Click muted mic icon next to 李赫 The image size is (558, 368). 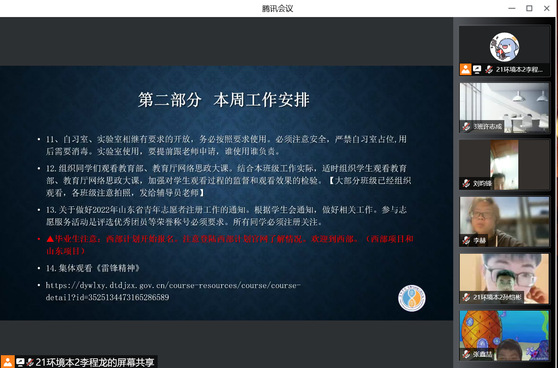tap(466, 240)
